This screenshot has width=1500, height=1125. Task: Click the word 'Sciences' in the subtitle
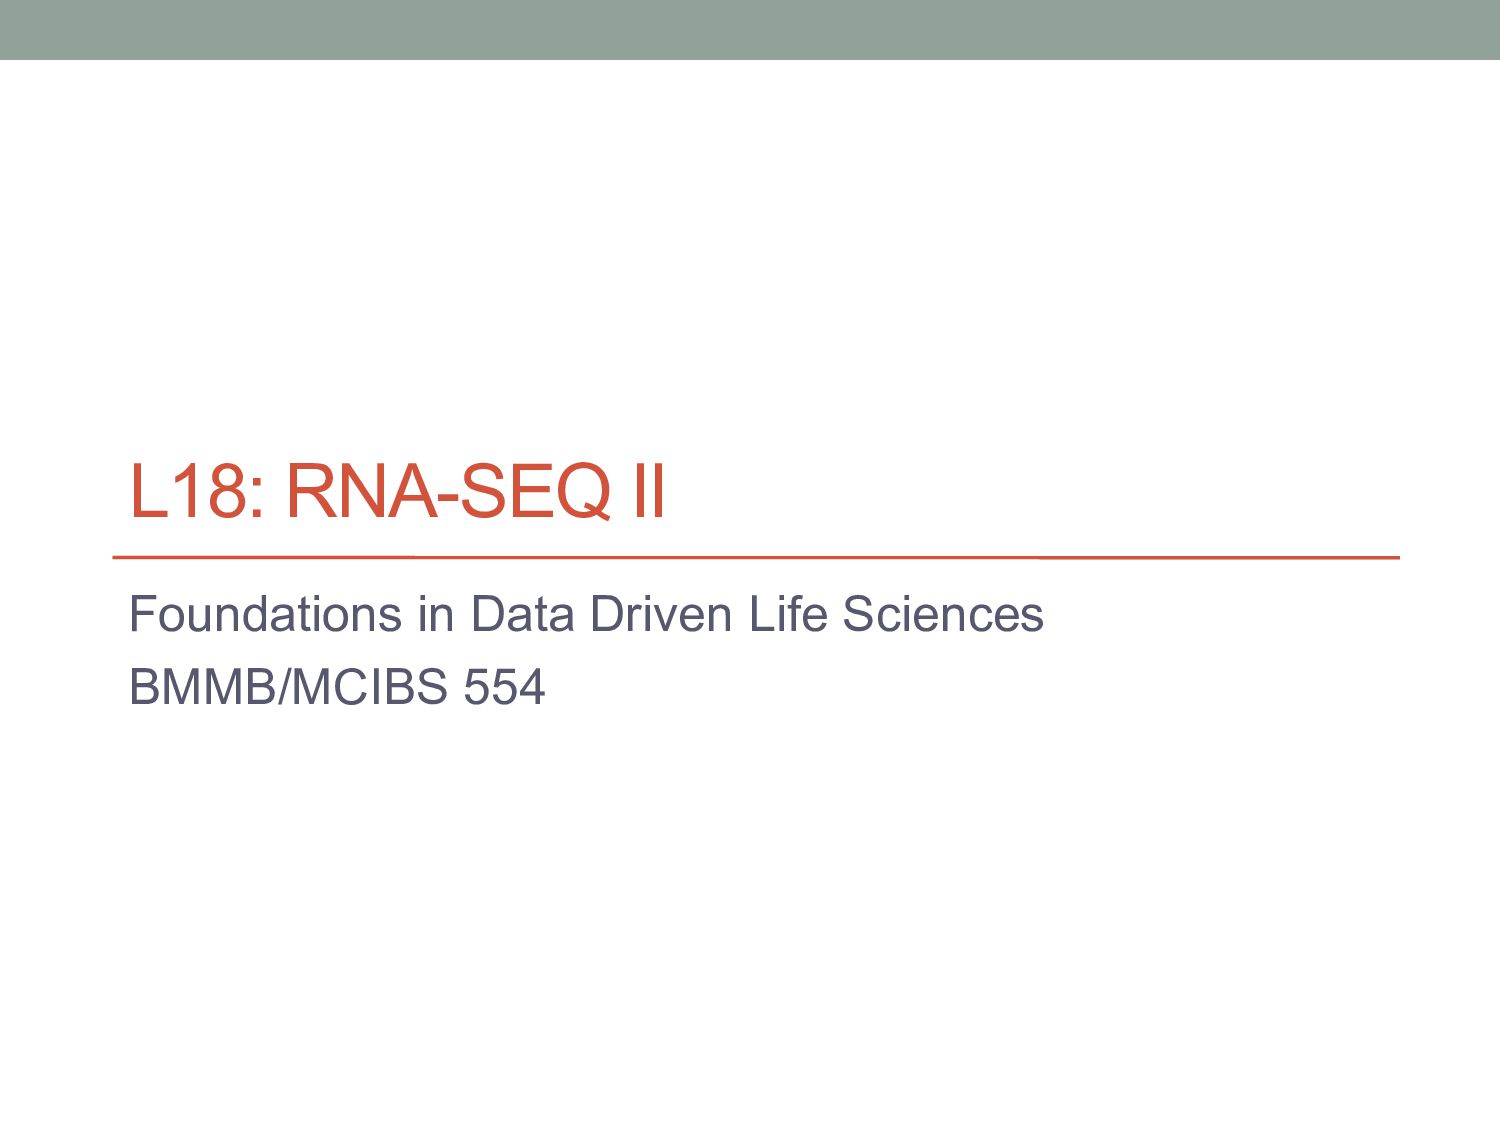click(943, 614)
